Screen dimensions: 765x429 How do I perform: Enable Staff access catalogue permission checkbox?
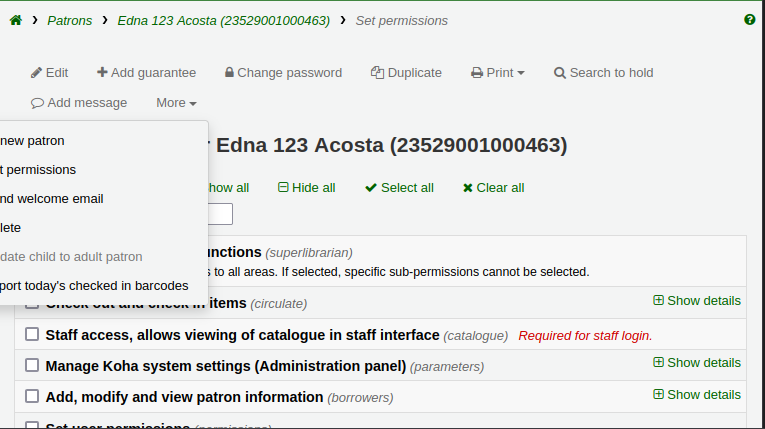click(x=32, y=335)
